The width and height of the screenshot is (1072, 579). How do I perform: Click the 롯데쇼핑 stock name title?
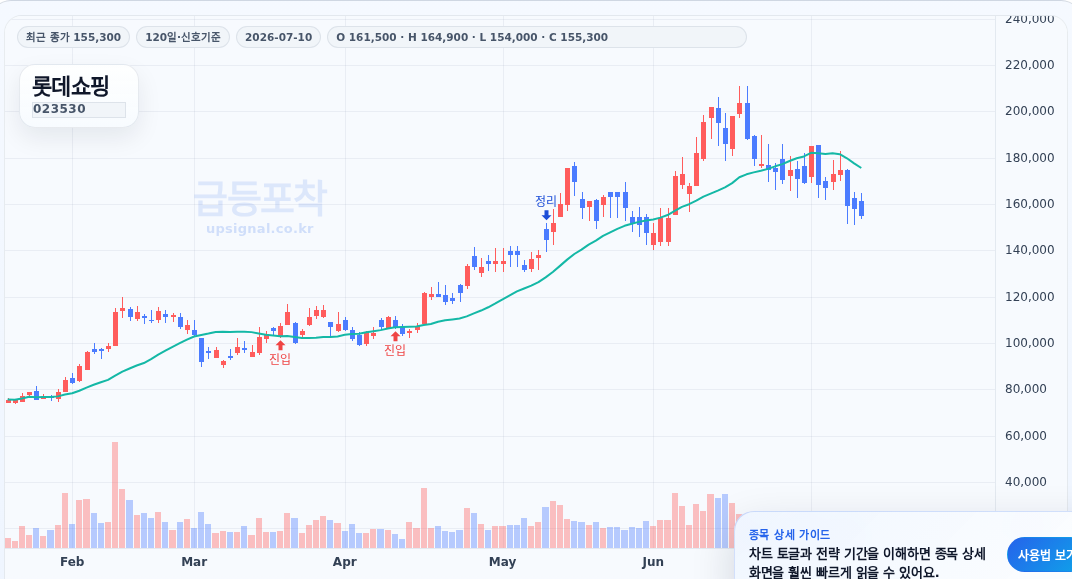[70, 86]
